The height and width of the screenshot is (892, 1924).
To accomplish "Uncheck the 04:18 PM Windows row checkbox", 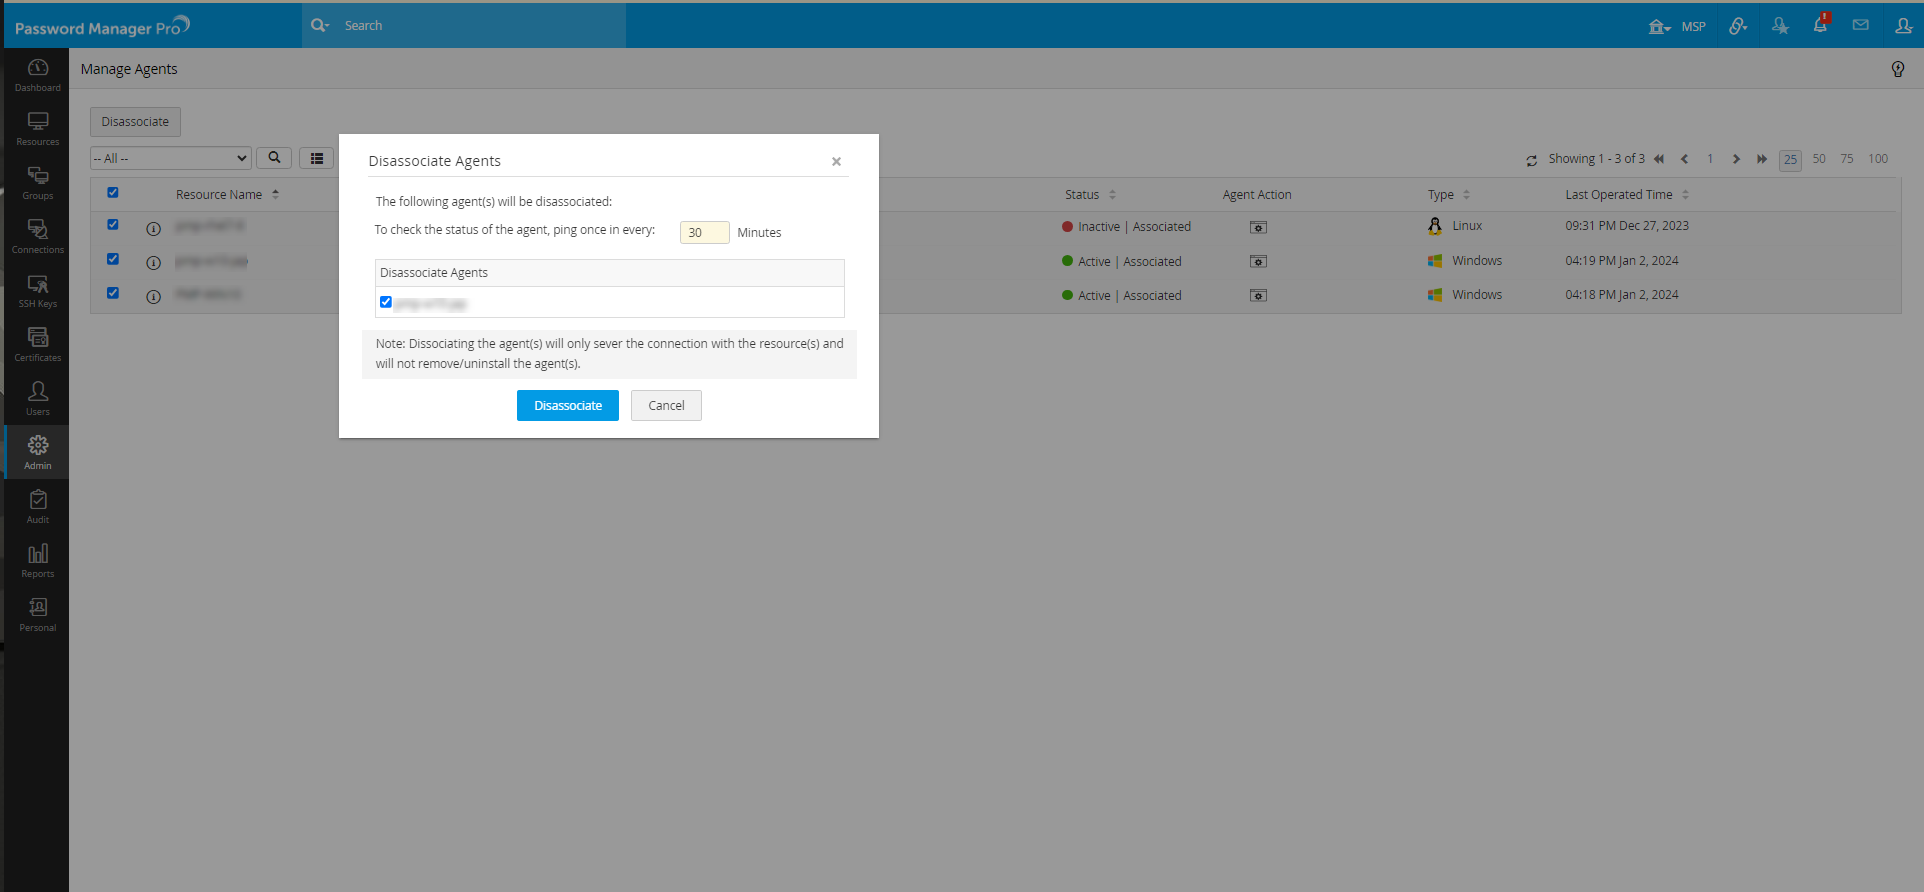I will pos(113,293).
